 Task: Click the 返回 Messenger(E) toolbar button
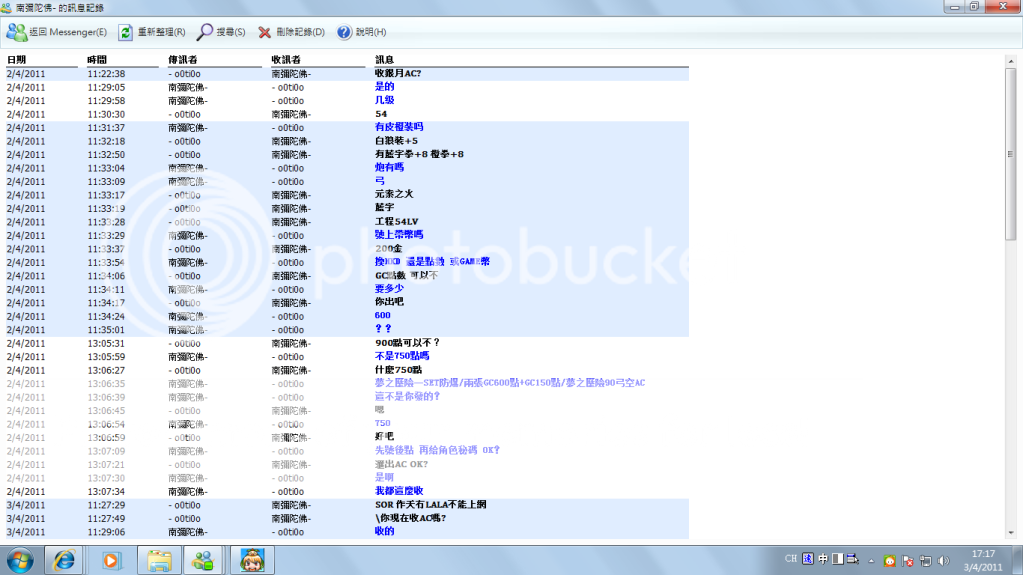tap(56, 32)
